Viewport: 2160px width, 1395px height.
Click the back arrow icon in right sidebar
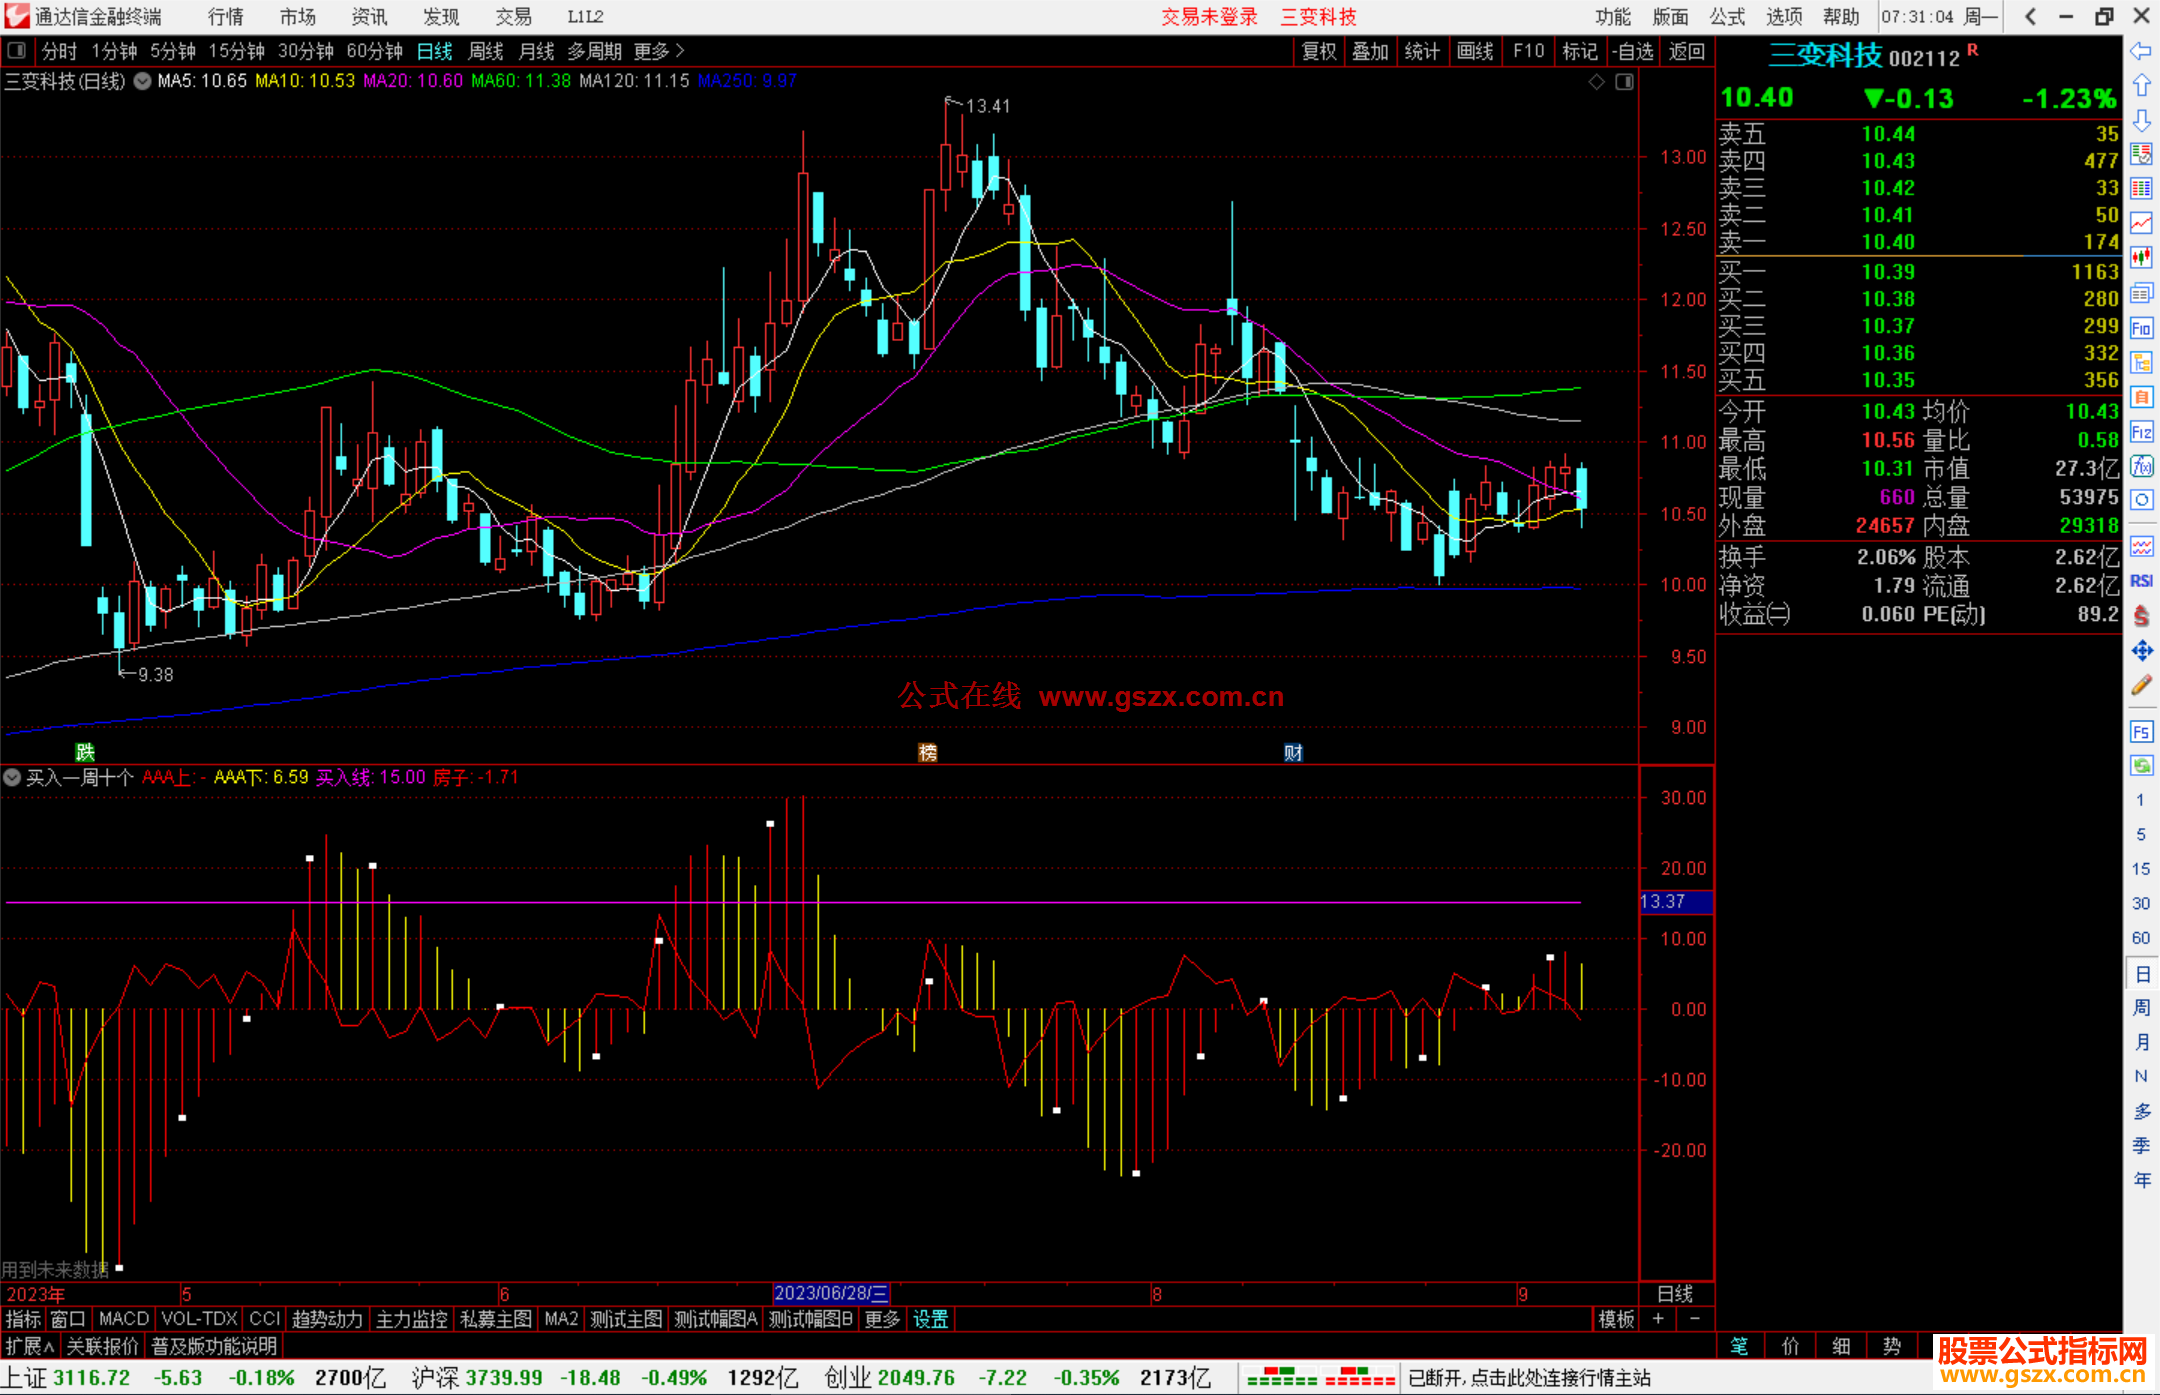pos(2141,51)
